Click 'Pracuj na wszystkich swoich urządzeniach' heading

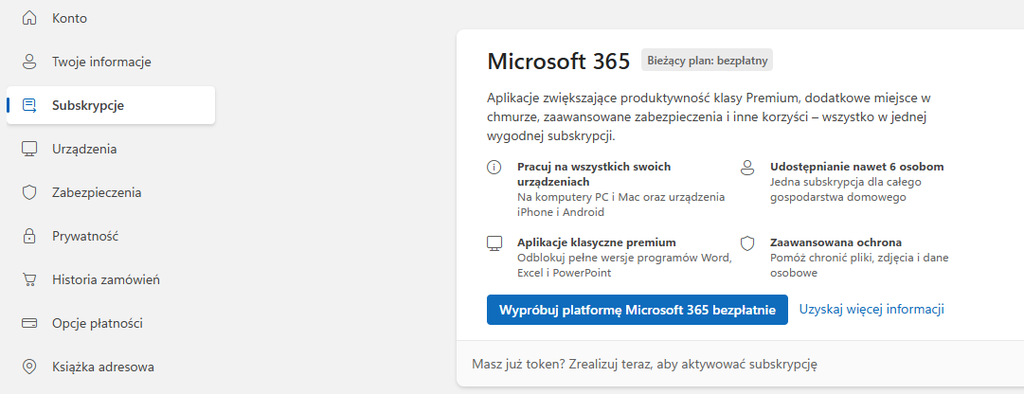(594, 174)
